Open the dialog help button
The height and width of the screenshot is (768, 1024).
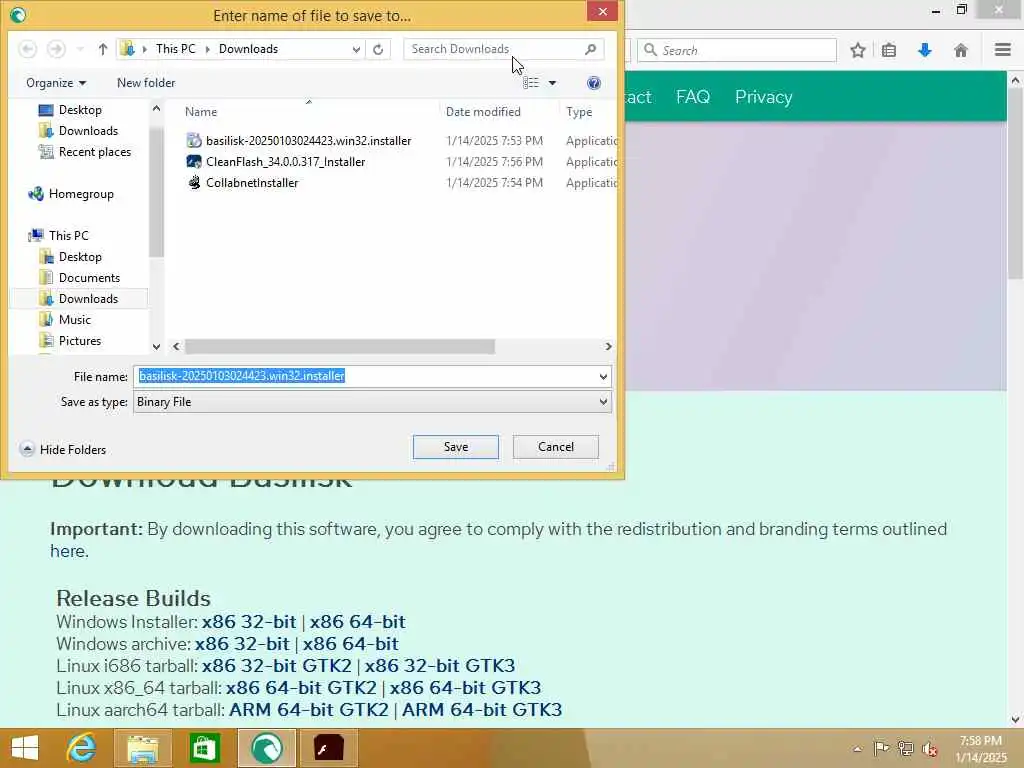pyautogui.click(x=594, y=83)
